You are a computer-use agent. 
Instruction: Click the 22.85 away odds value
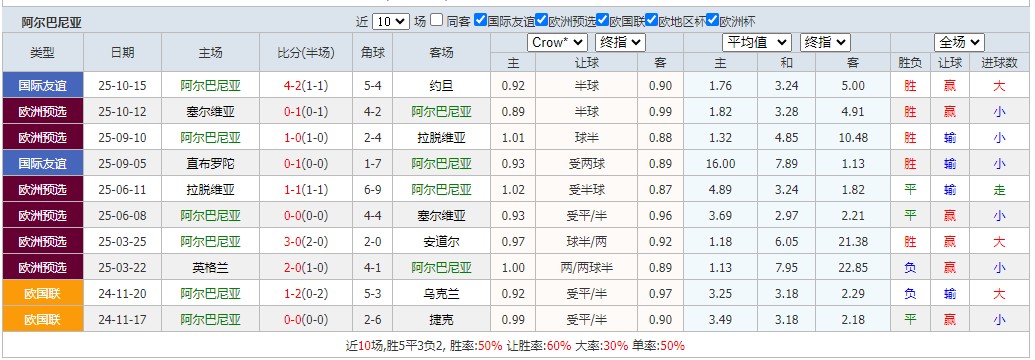coord(853,268)
